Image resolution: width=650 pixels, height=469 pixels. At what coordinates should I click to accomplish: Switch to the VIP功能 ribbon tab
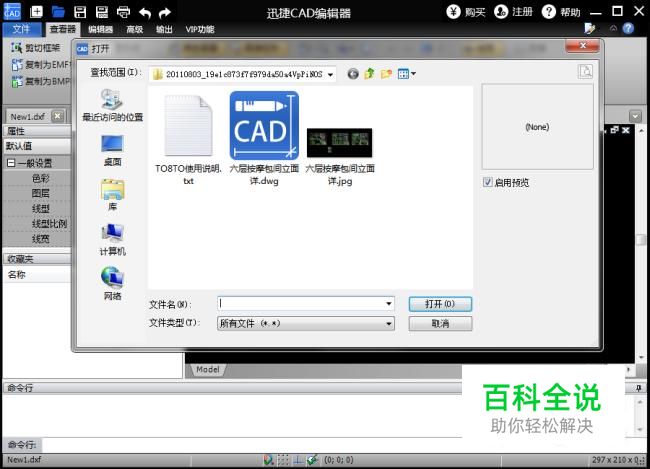(200, 29)
